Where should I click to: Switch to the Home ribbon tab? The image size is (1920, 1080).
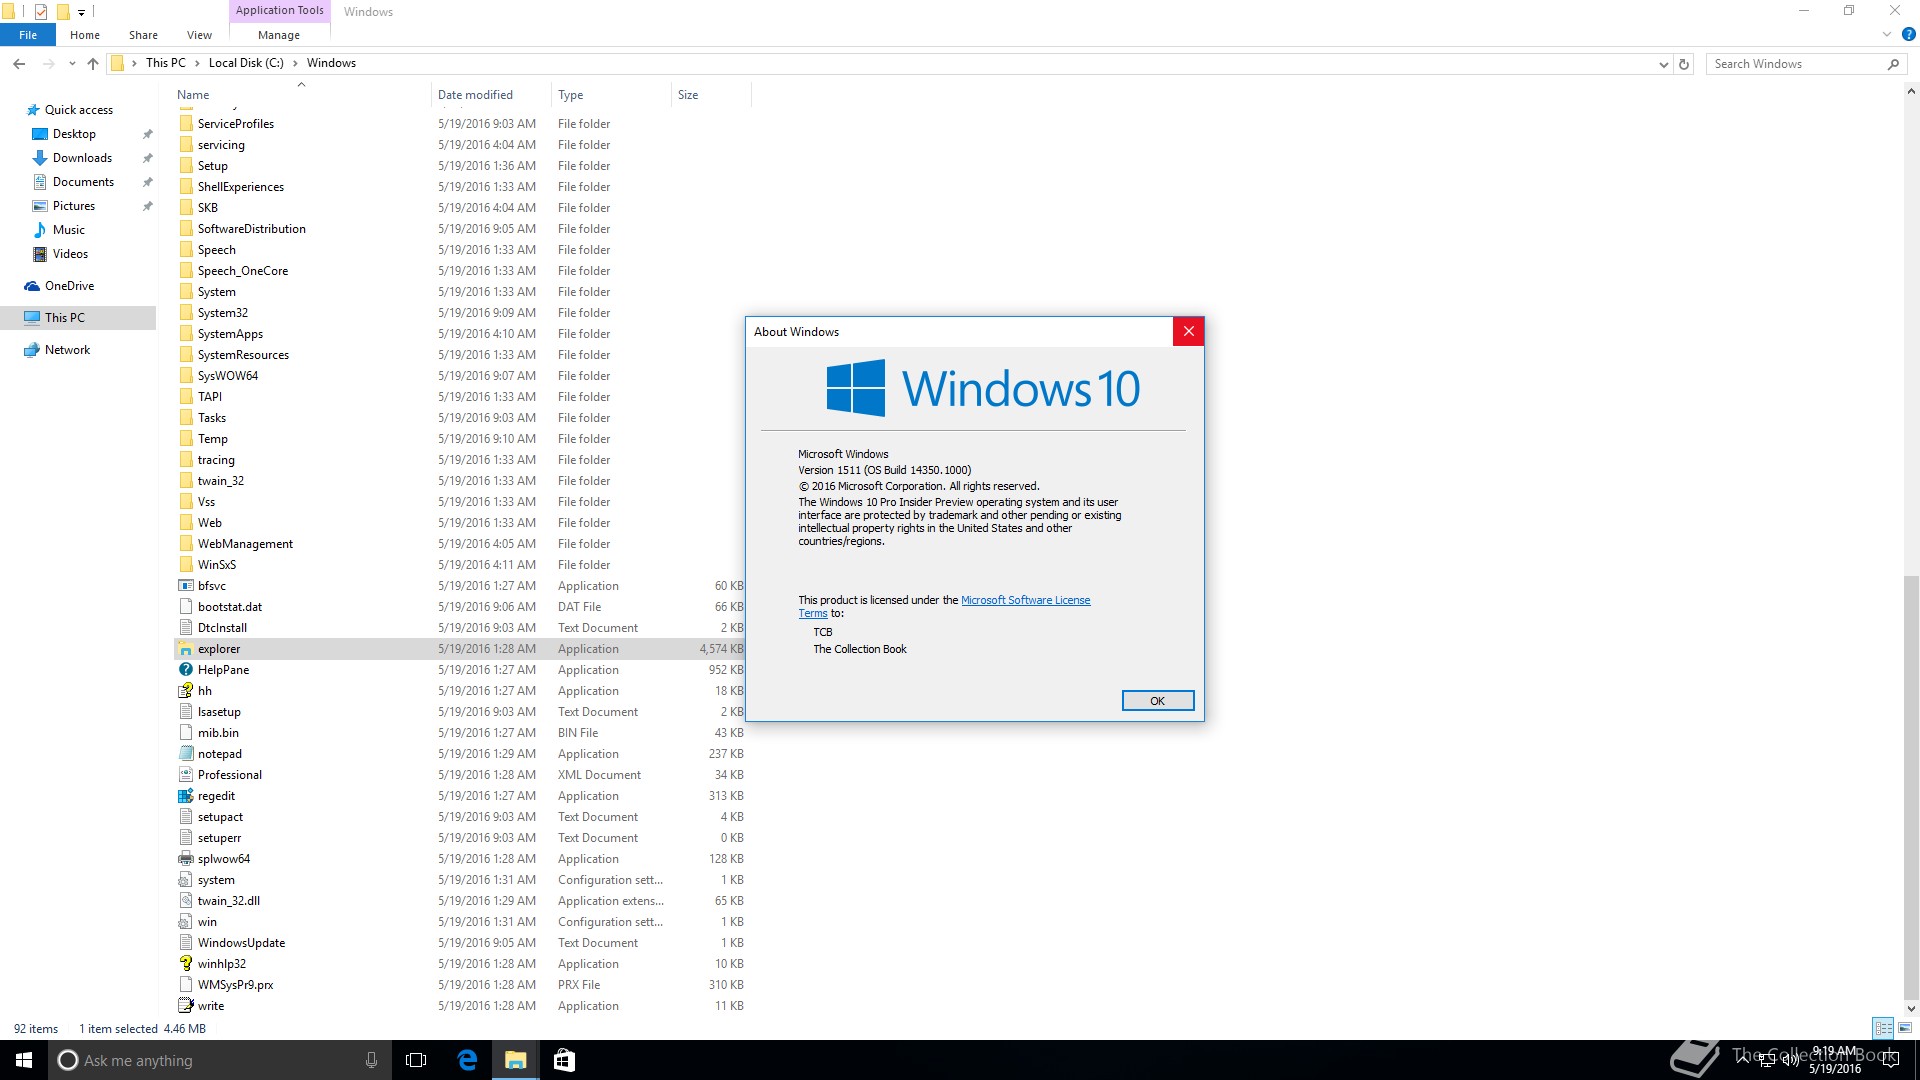tap(85, 35)
